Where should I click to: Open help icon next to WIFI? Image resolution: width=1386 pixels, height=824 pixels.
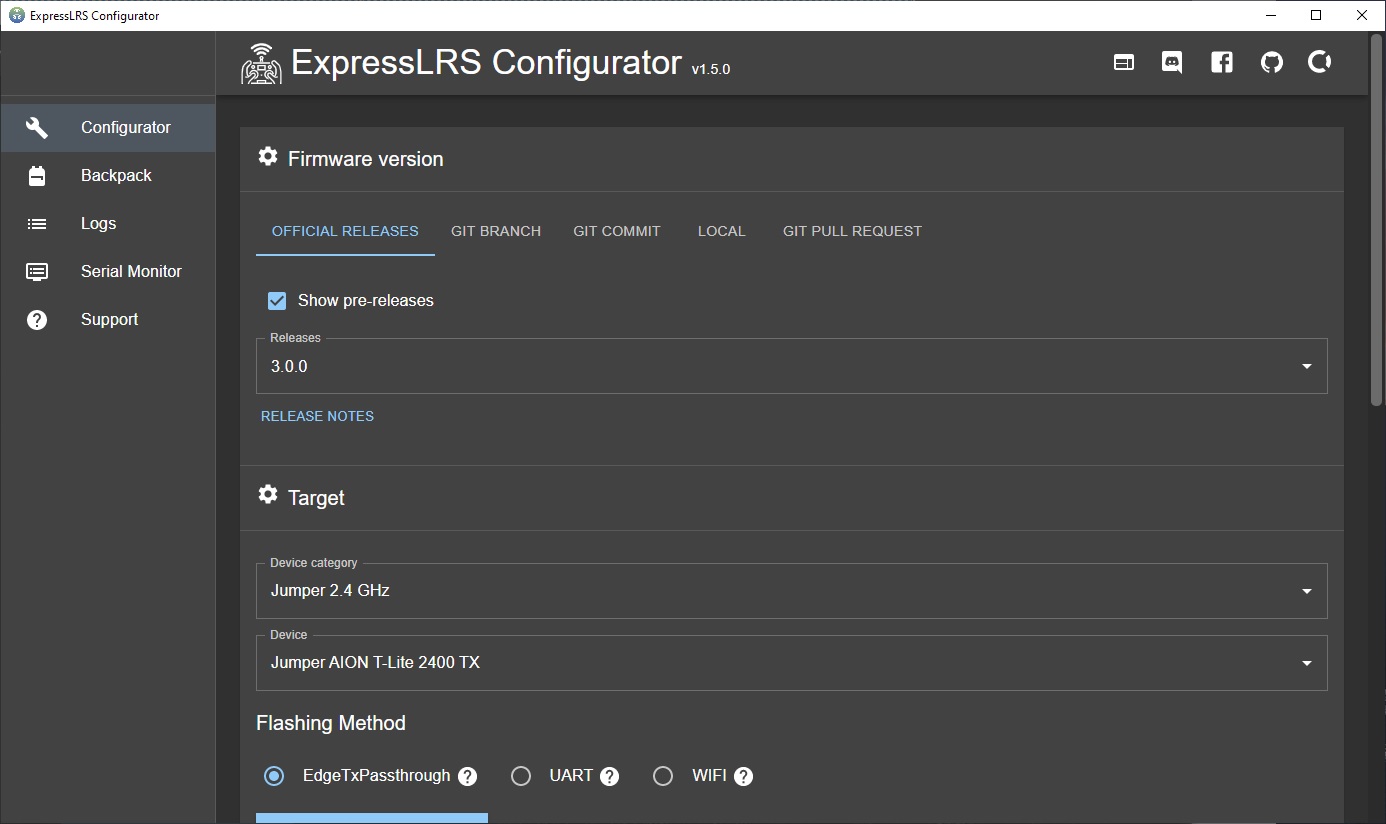pyautogui.click(x=743, y=776)
